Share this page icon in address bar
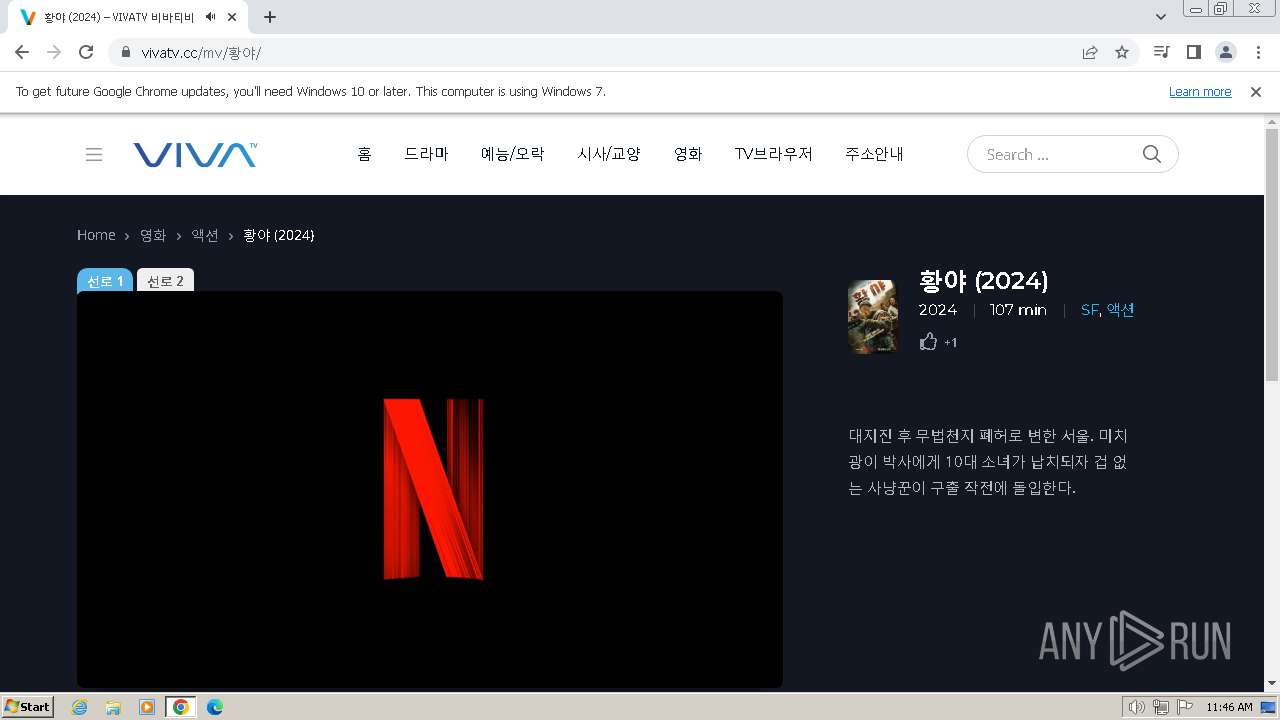1280x720 pixels. coord(1090,52)
